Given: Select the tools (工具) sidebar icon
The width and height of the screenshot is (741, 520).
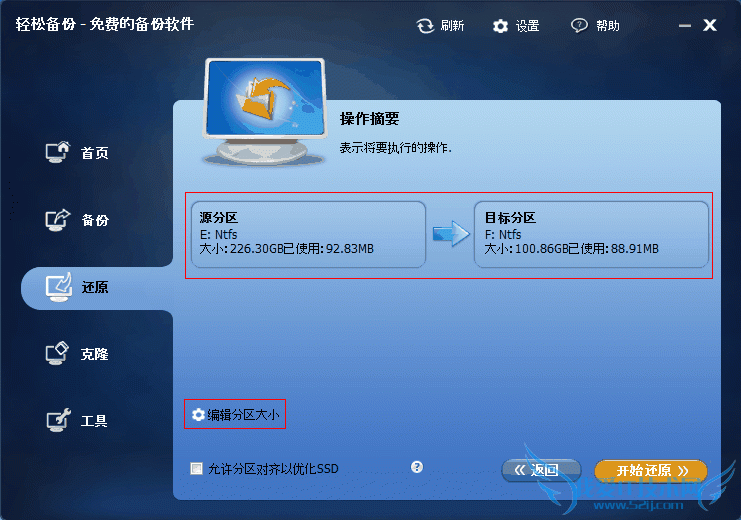Looking at the screenshot, I should [x=58, y=420].
